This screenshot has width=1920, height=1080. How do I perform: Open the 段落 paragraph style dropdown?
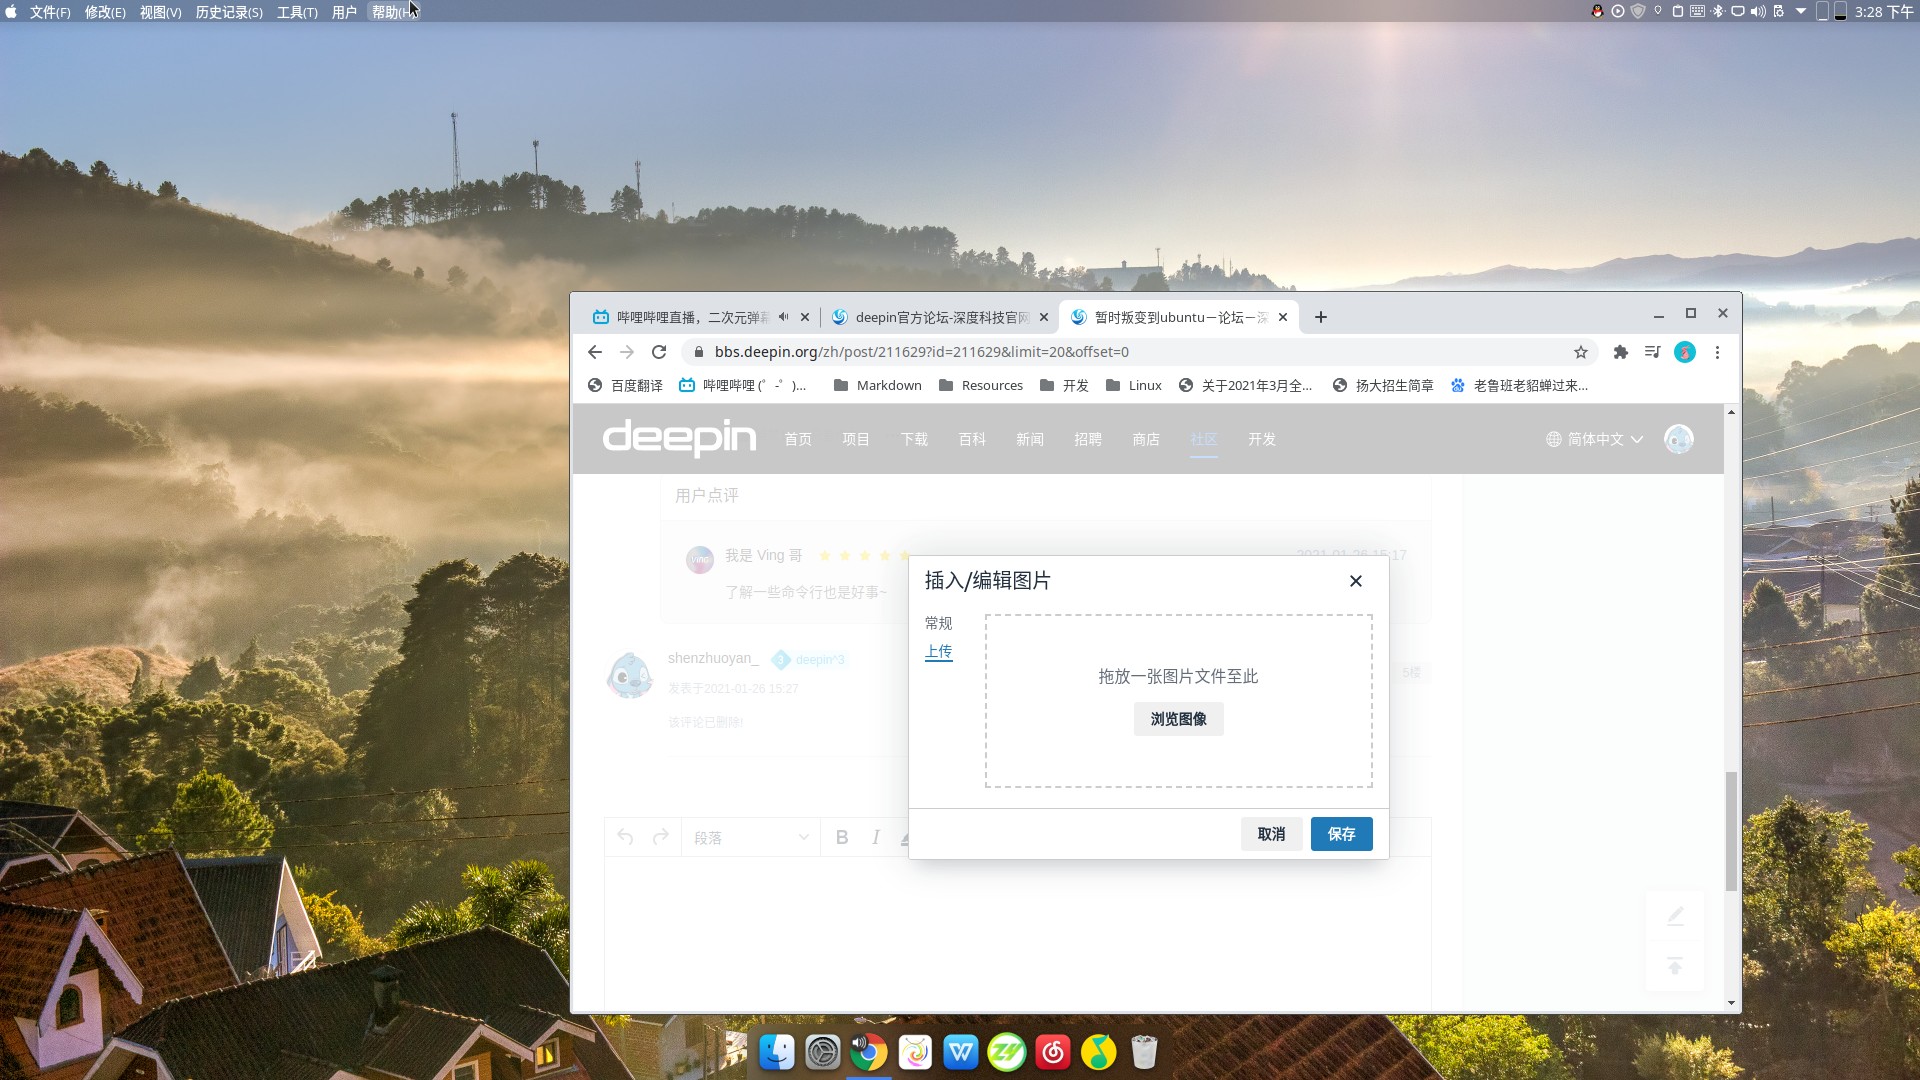tap(751, 838)
